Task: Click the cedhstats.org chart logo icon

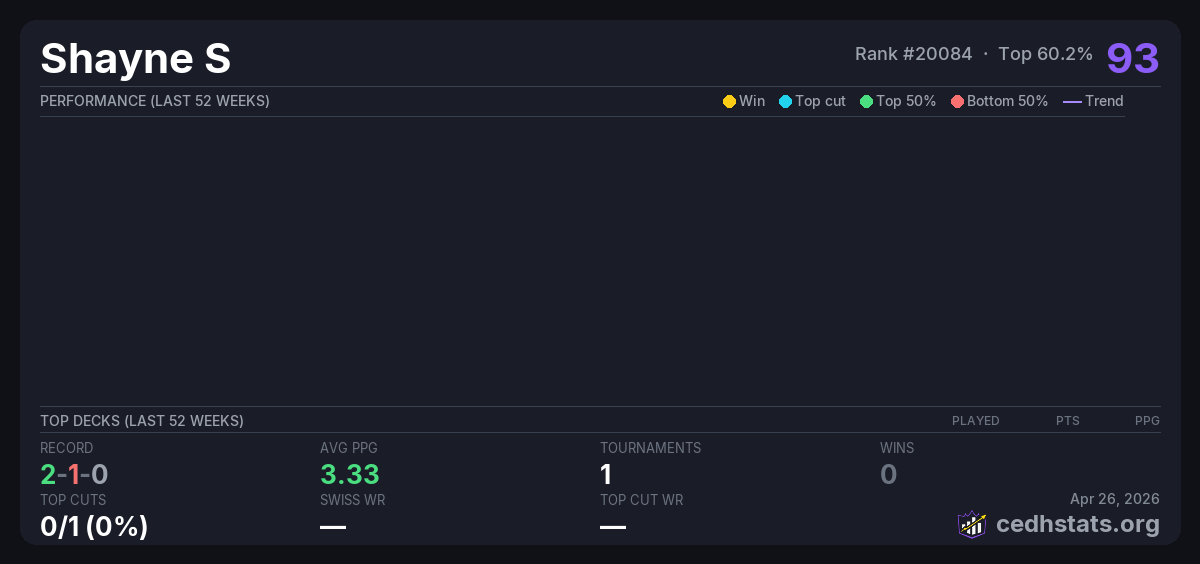Action: 972,524
